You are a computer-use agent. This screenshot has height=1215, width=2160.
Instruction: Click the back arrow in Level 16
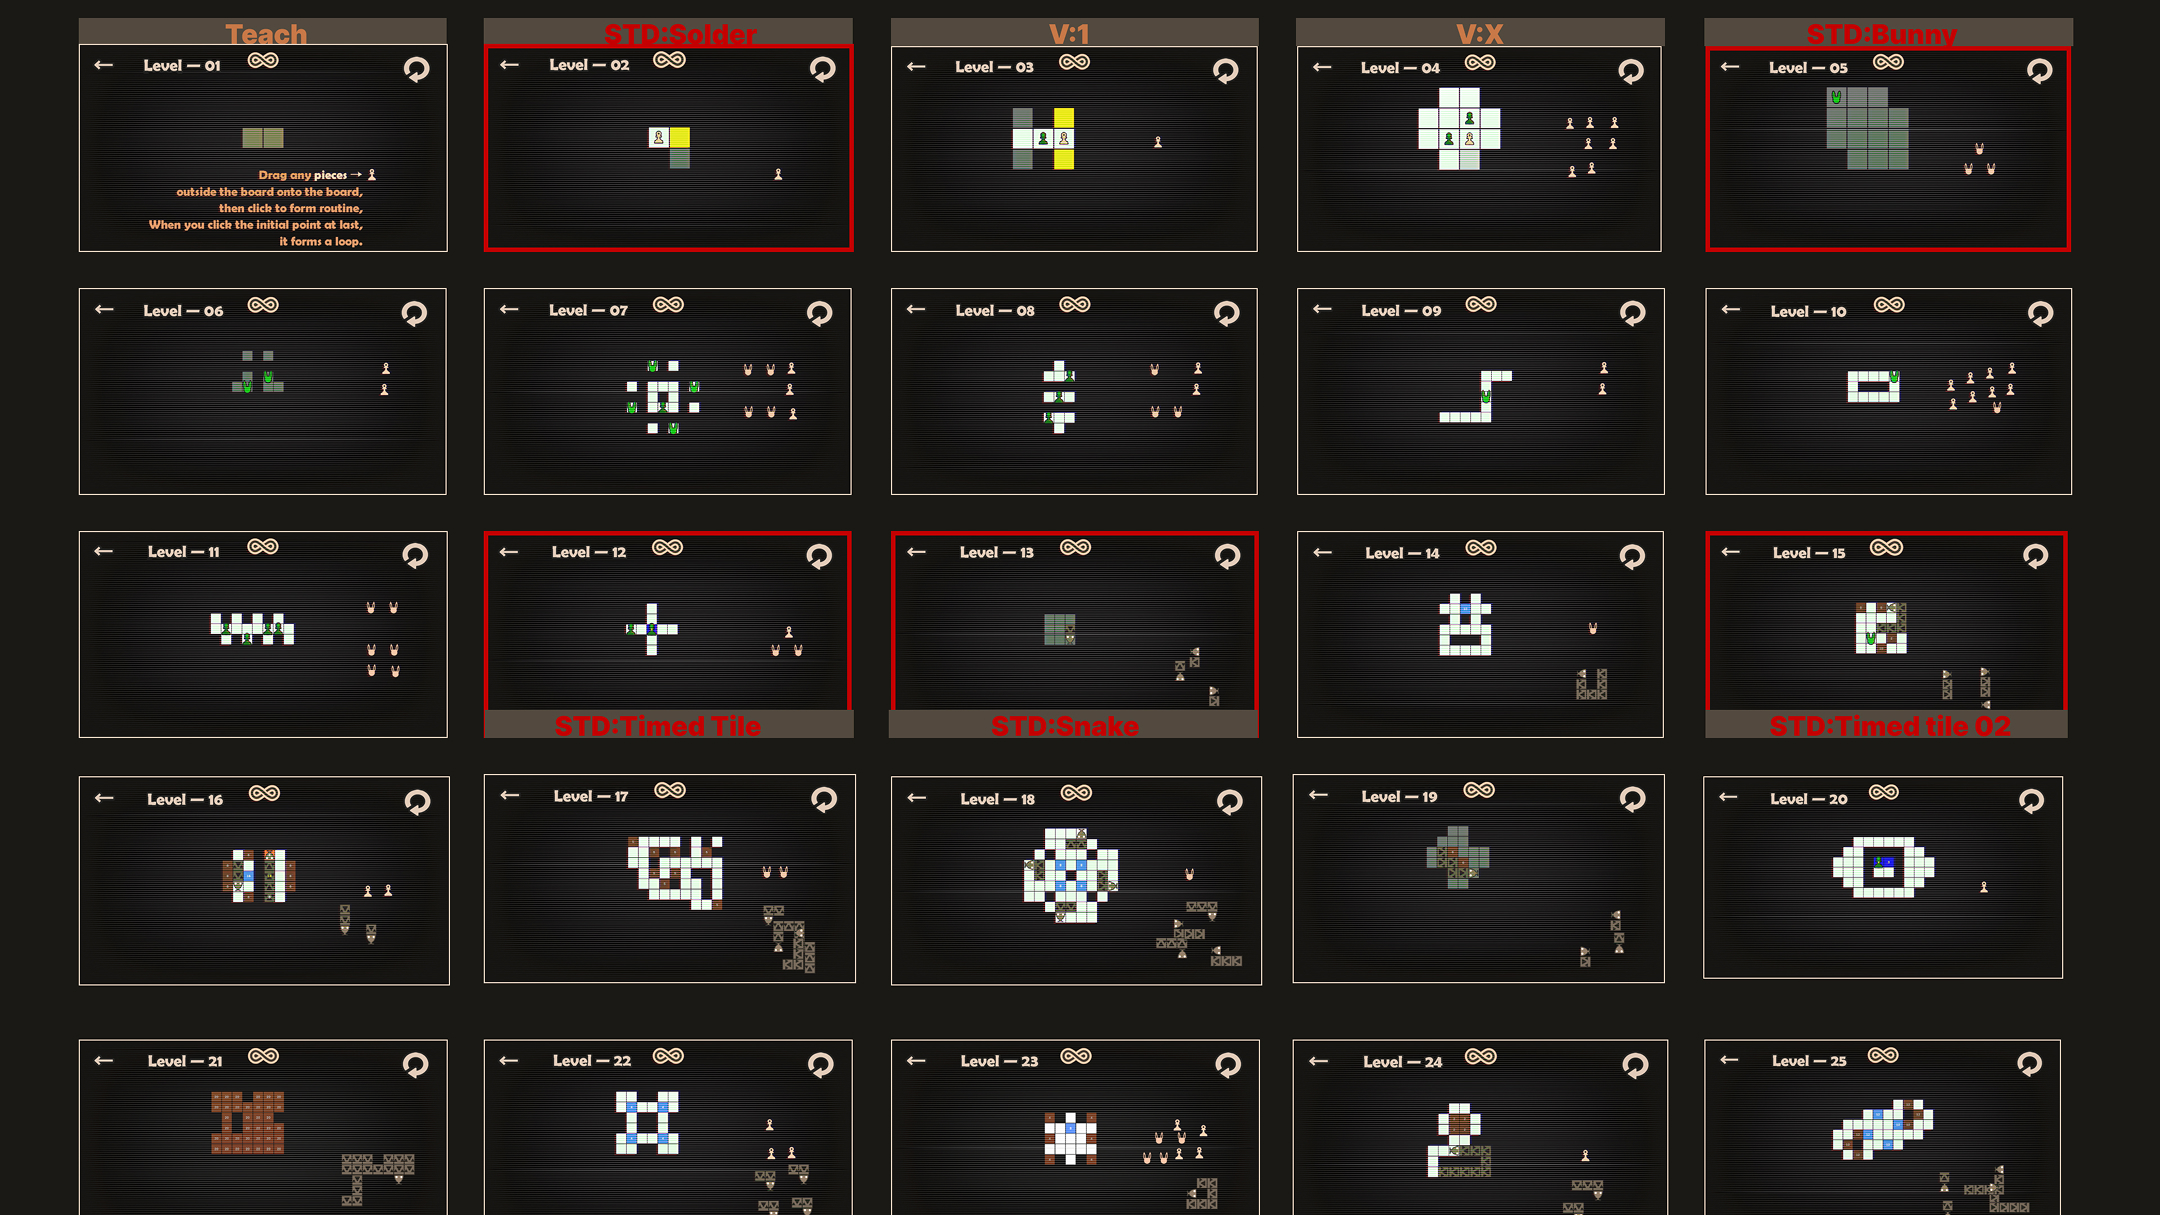coord(104,798)
